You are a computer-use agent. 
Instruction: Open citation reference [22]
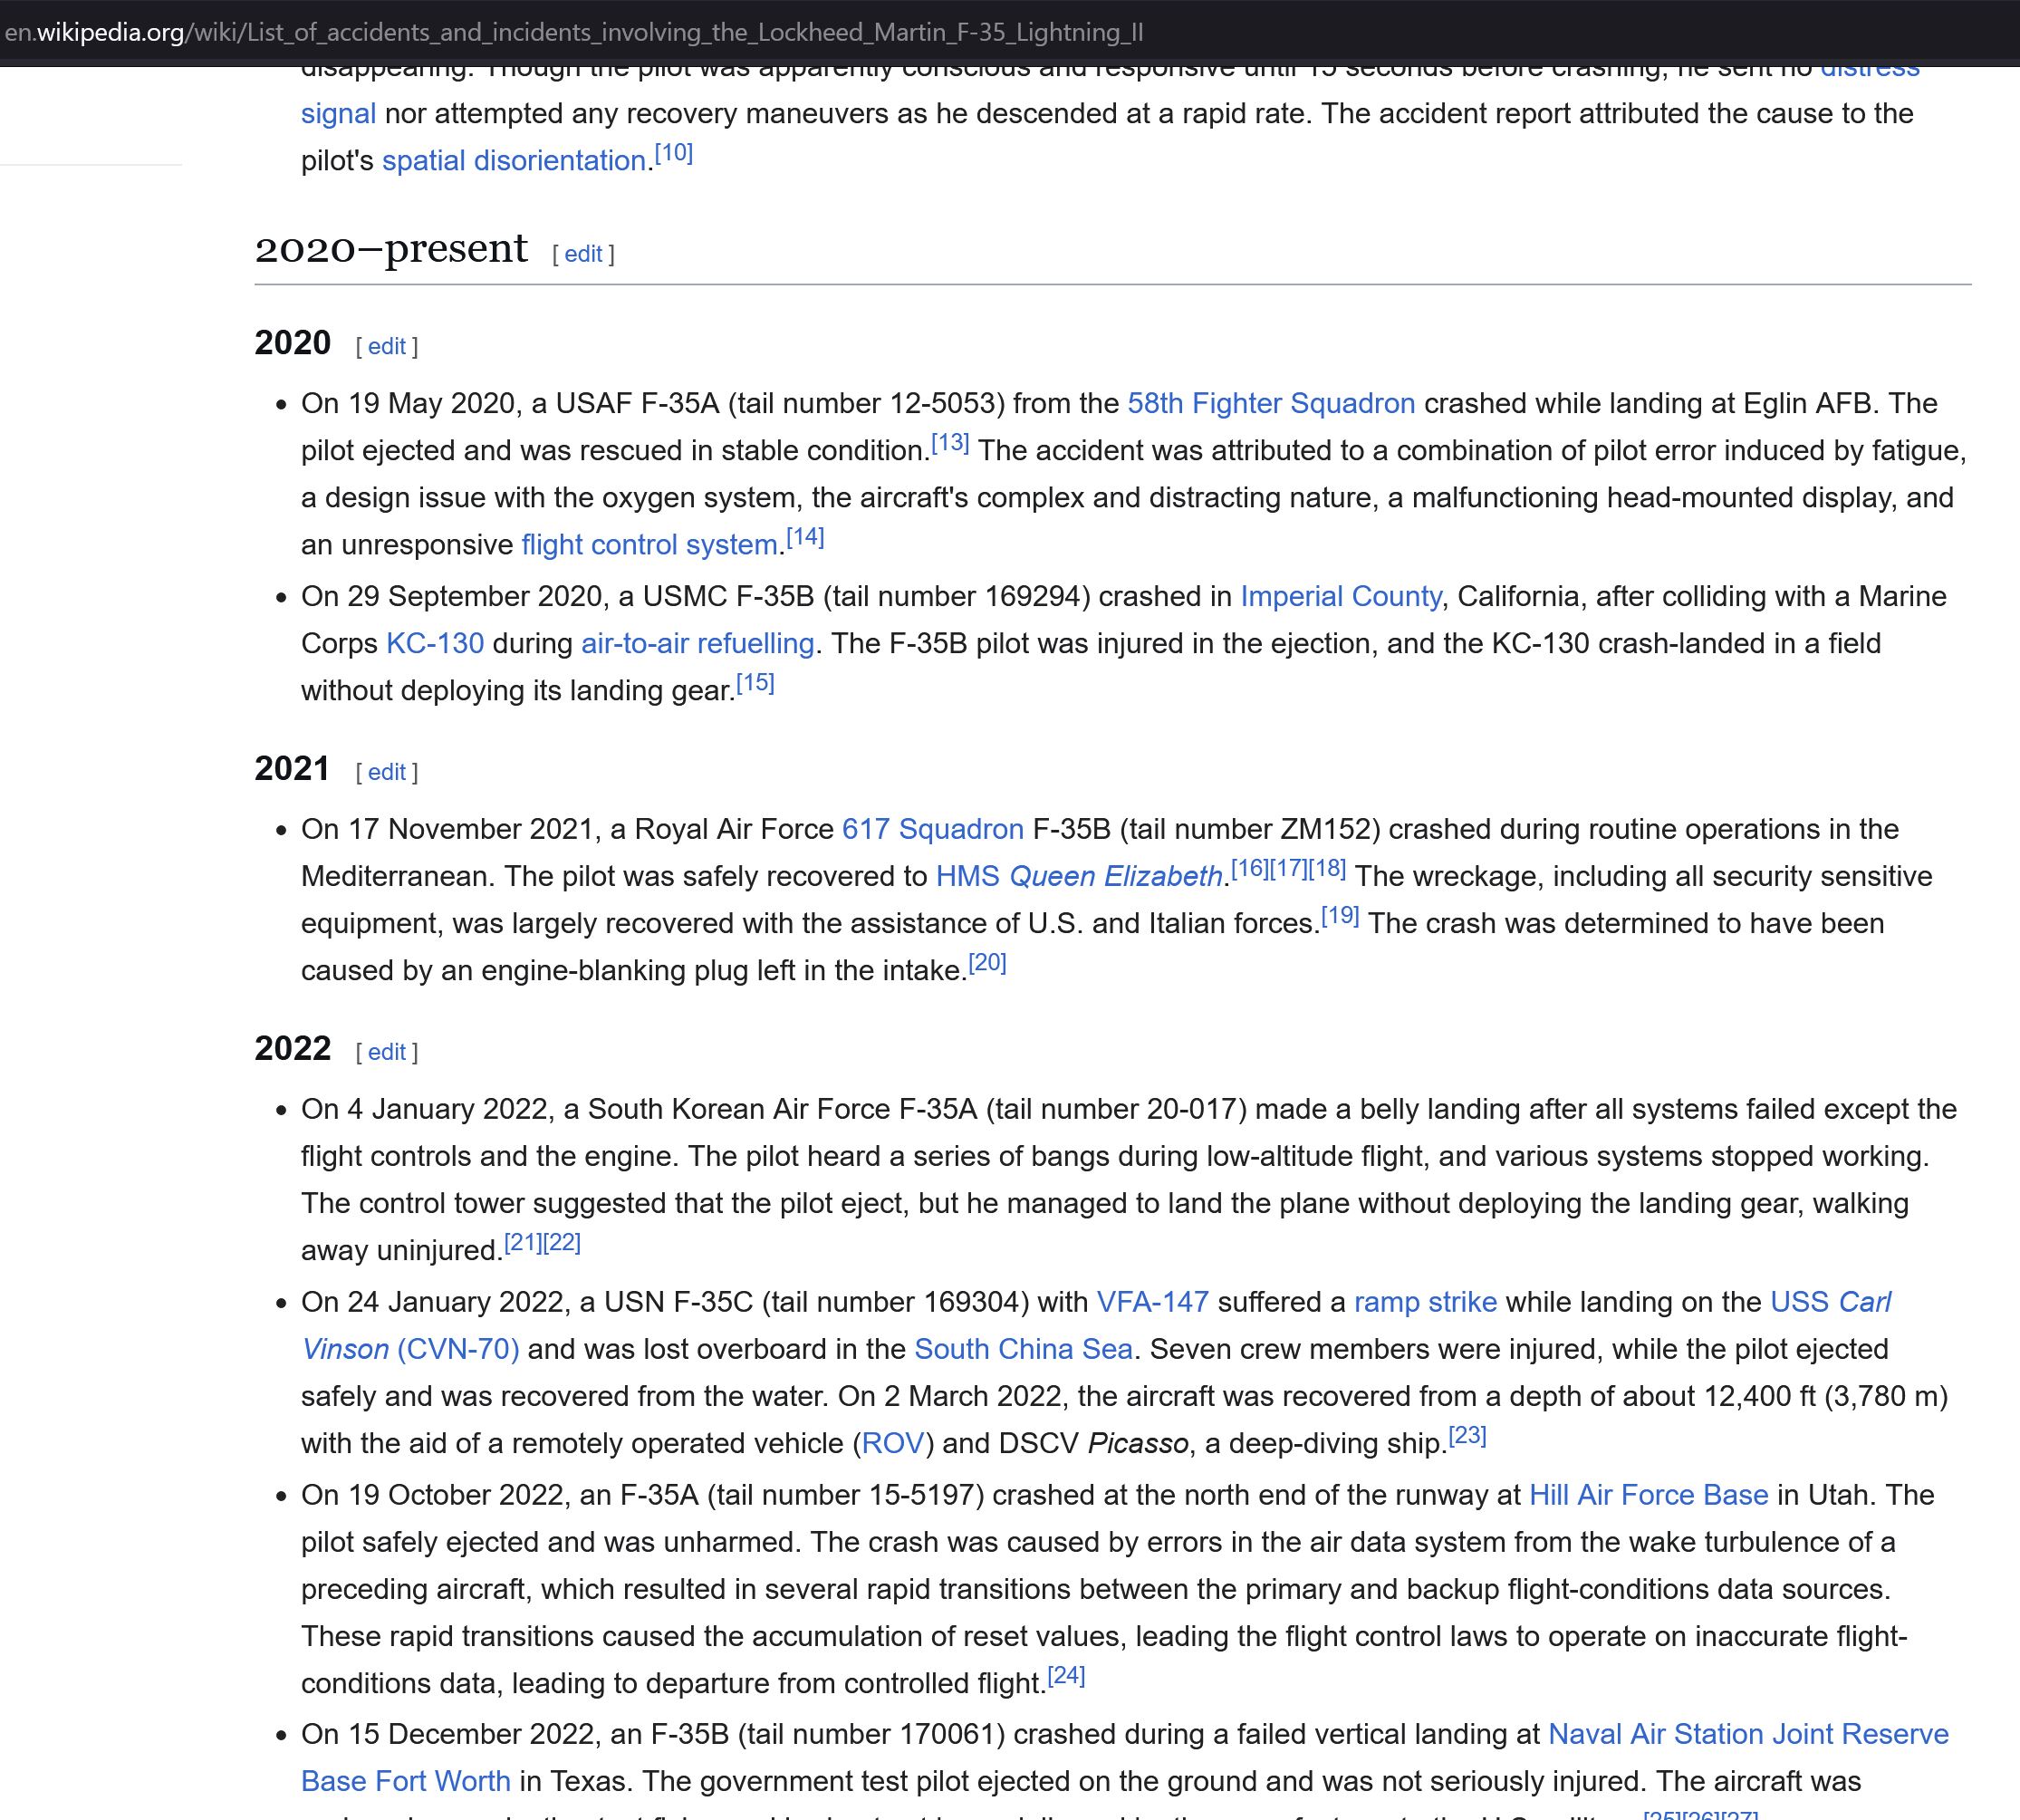click(x=562, y=1243)
